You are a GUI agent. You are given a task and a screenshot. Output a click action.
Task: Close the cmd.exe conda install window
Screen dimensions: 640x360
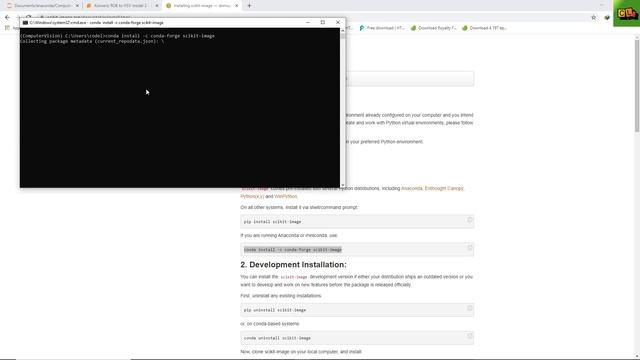(338, 22)
